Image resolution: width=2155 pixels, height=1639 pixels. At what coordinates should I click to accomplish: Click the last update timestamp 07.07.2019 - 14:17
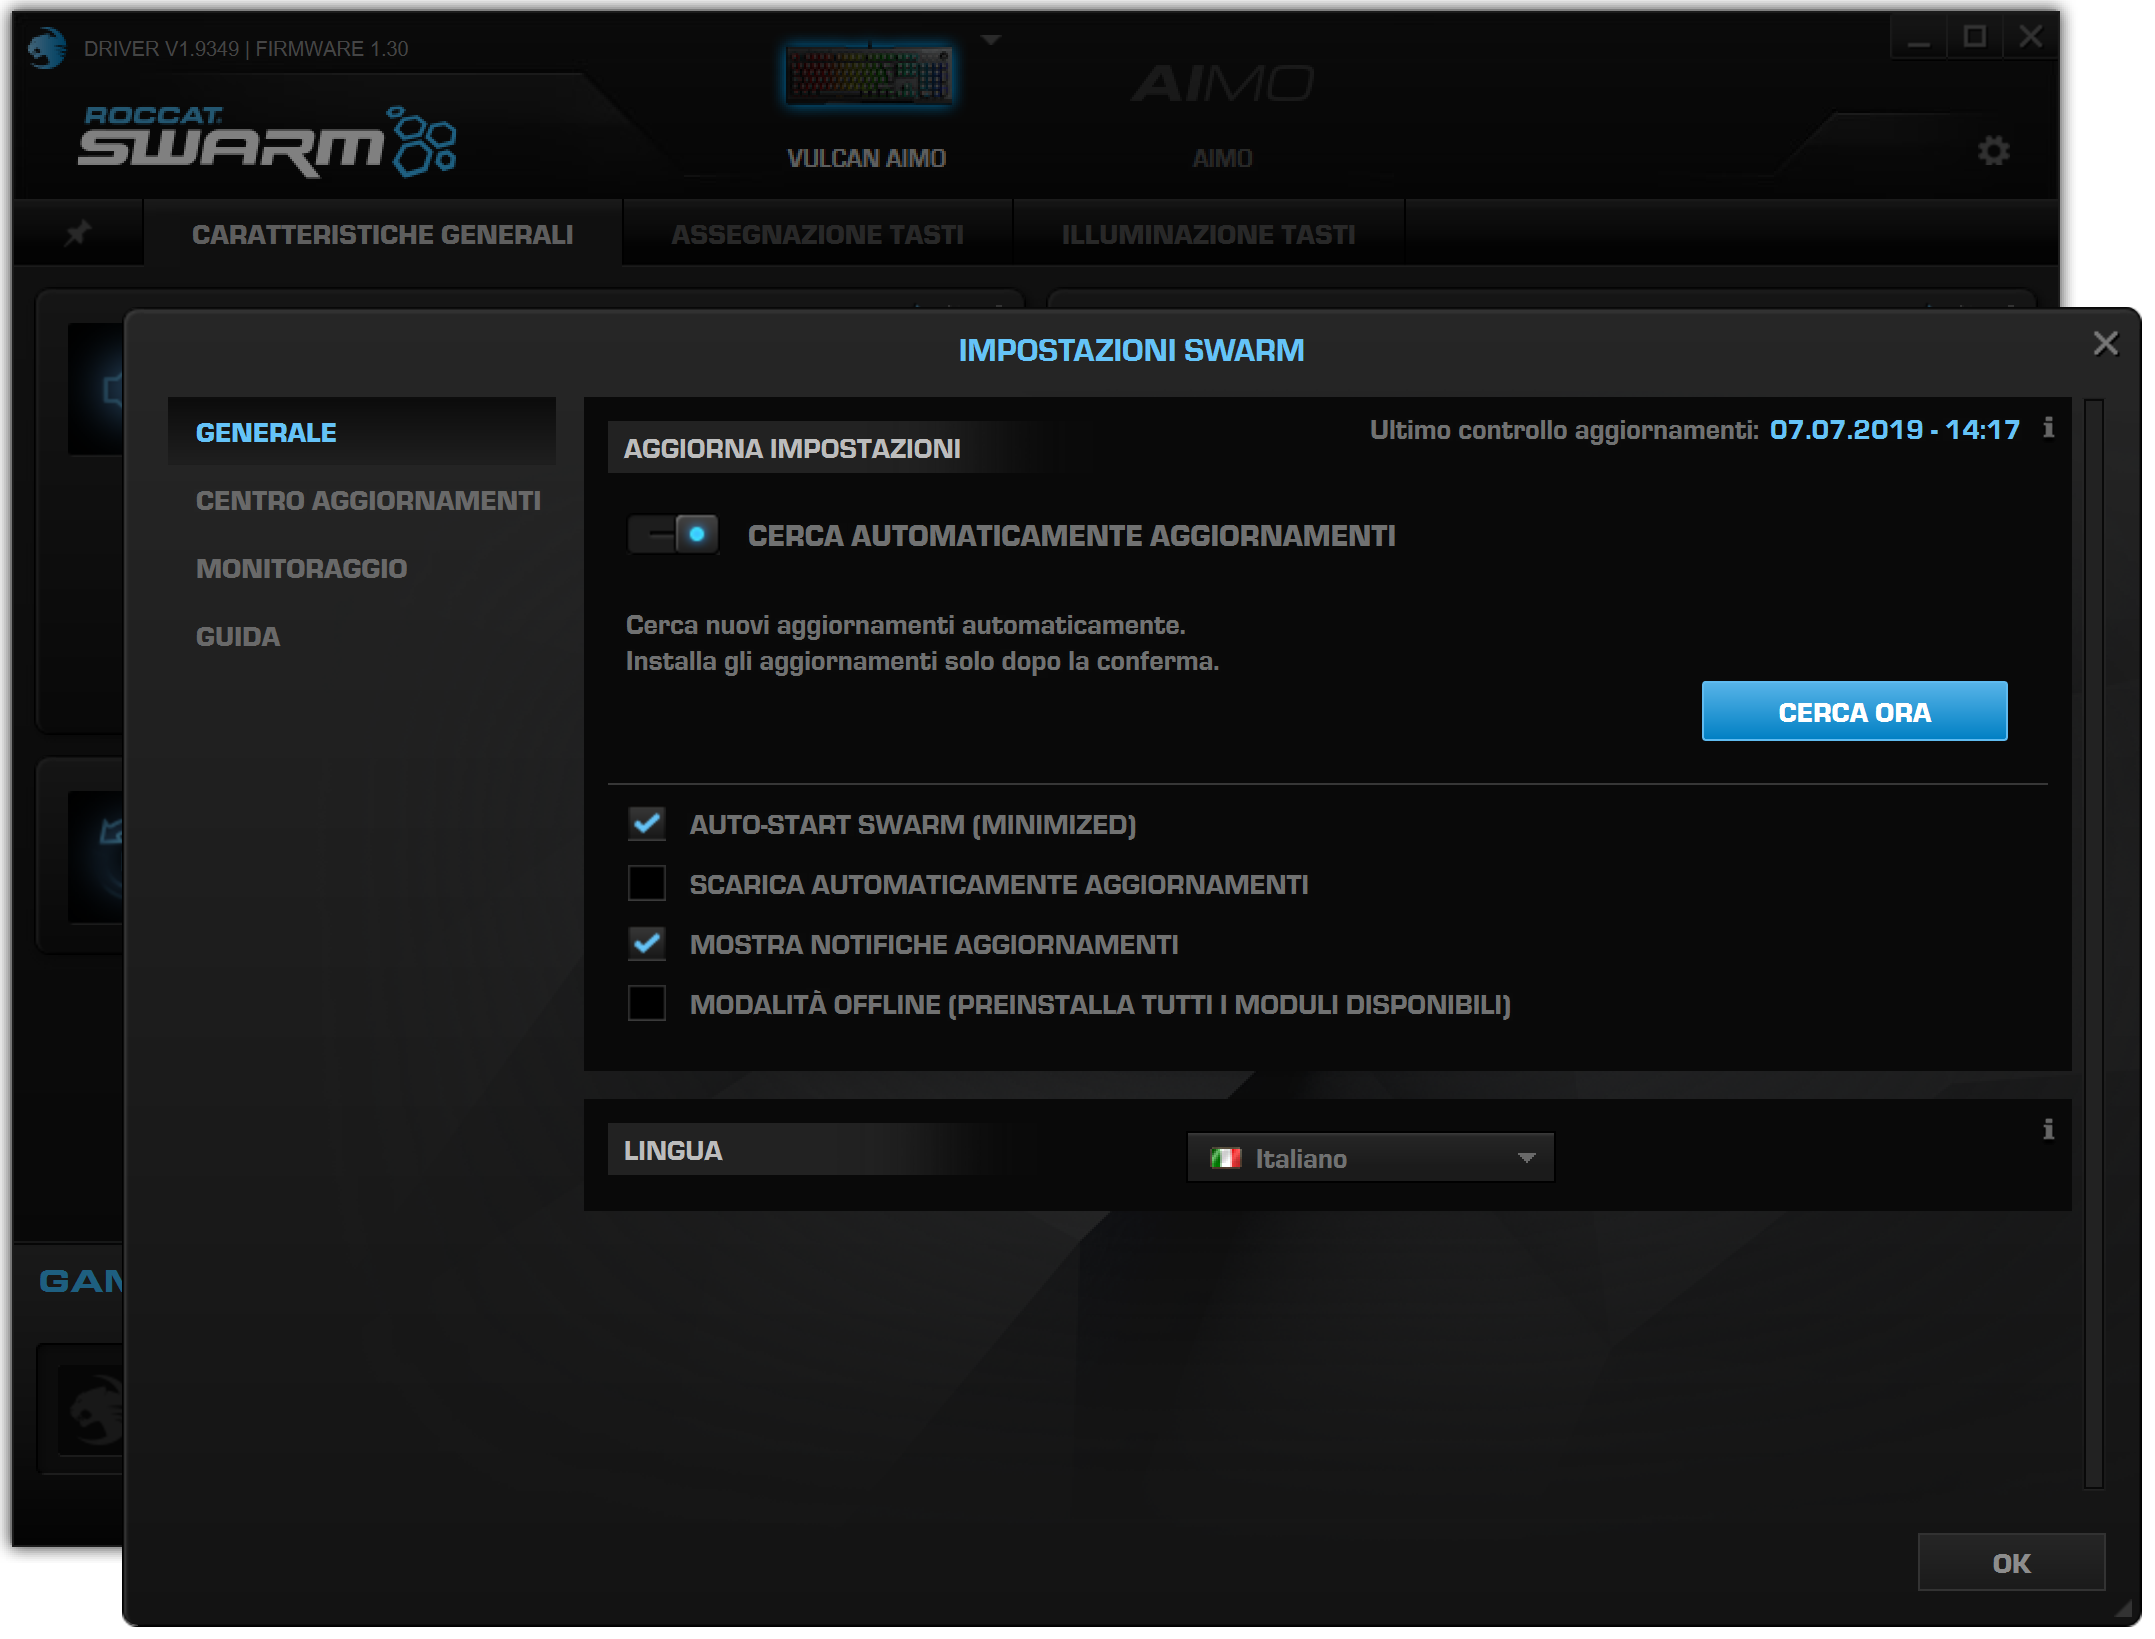[1894, 430]
